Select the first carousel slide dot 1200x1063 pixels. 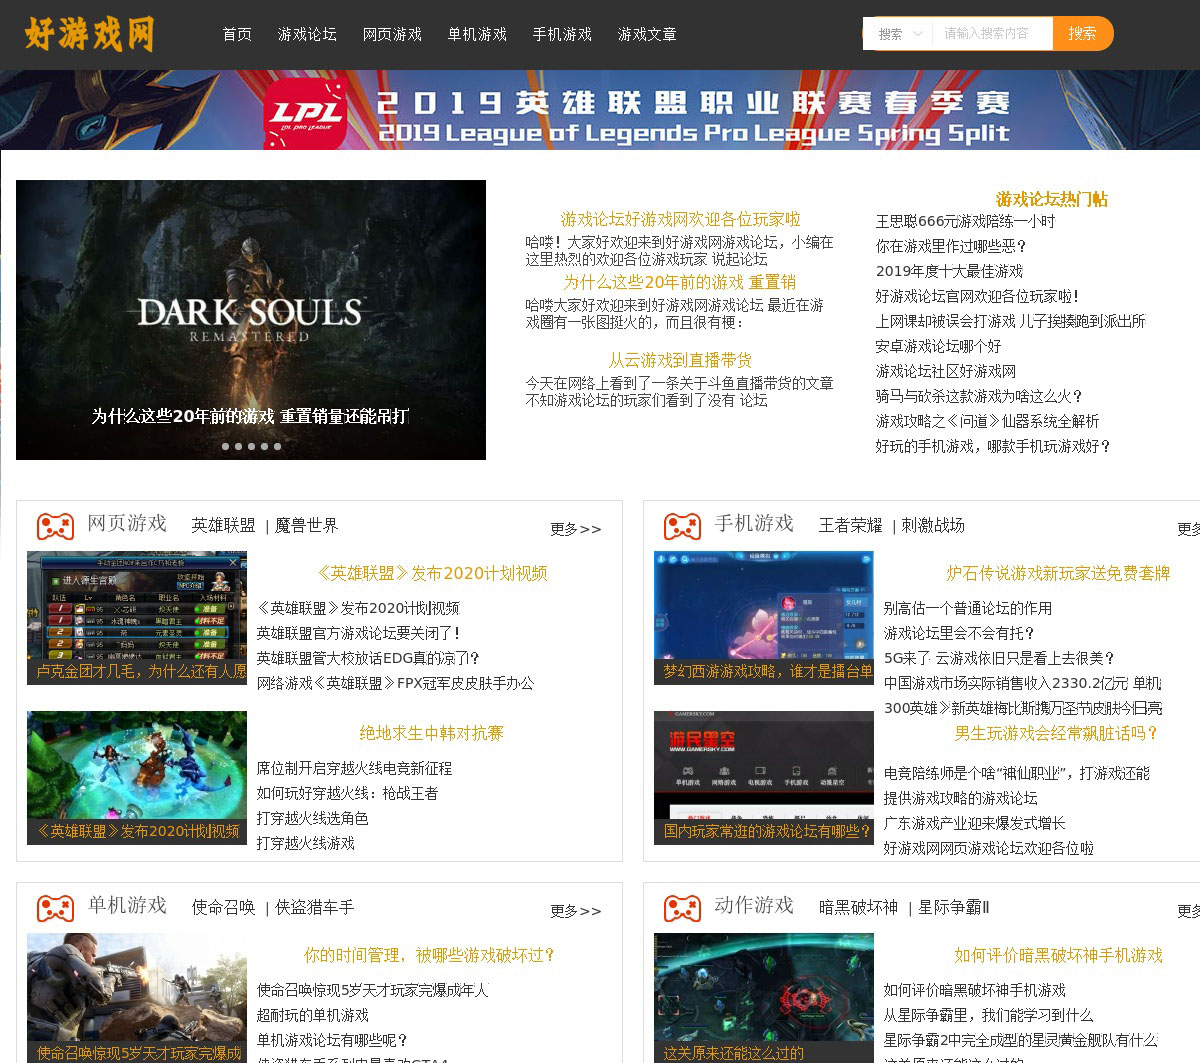pos(225,446)
